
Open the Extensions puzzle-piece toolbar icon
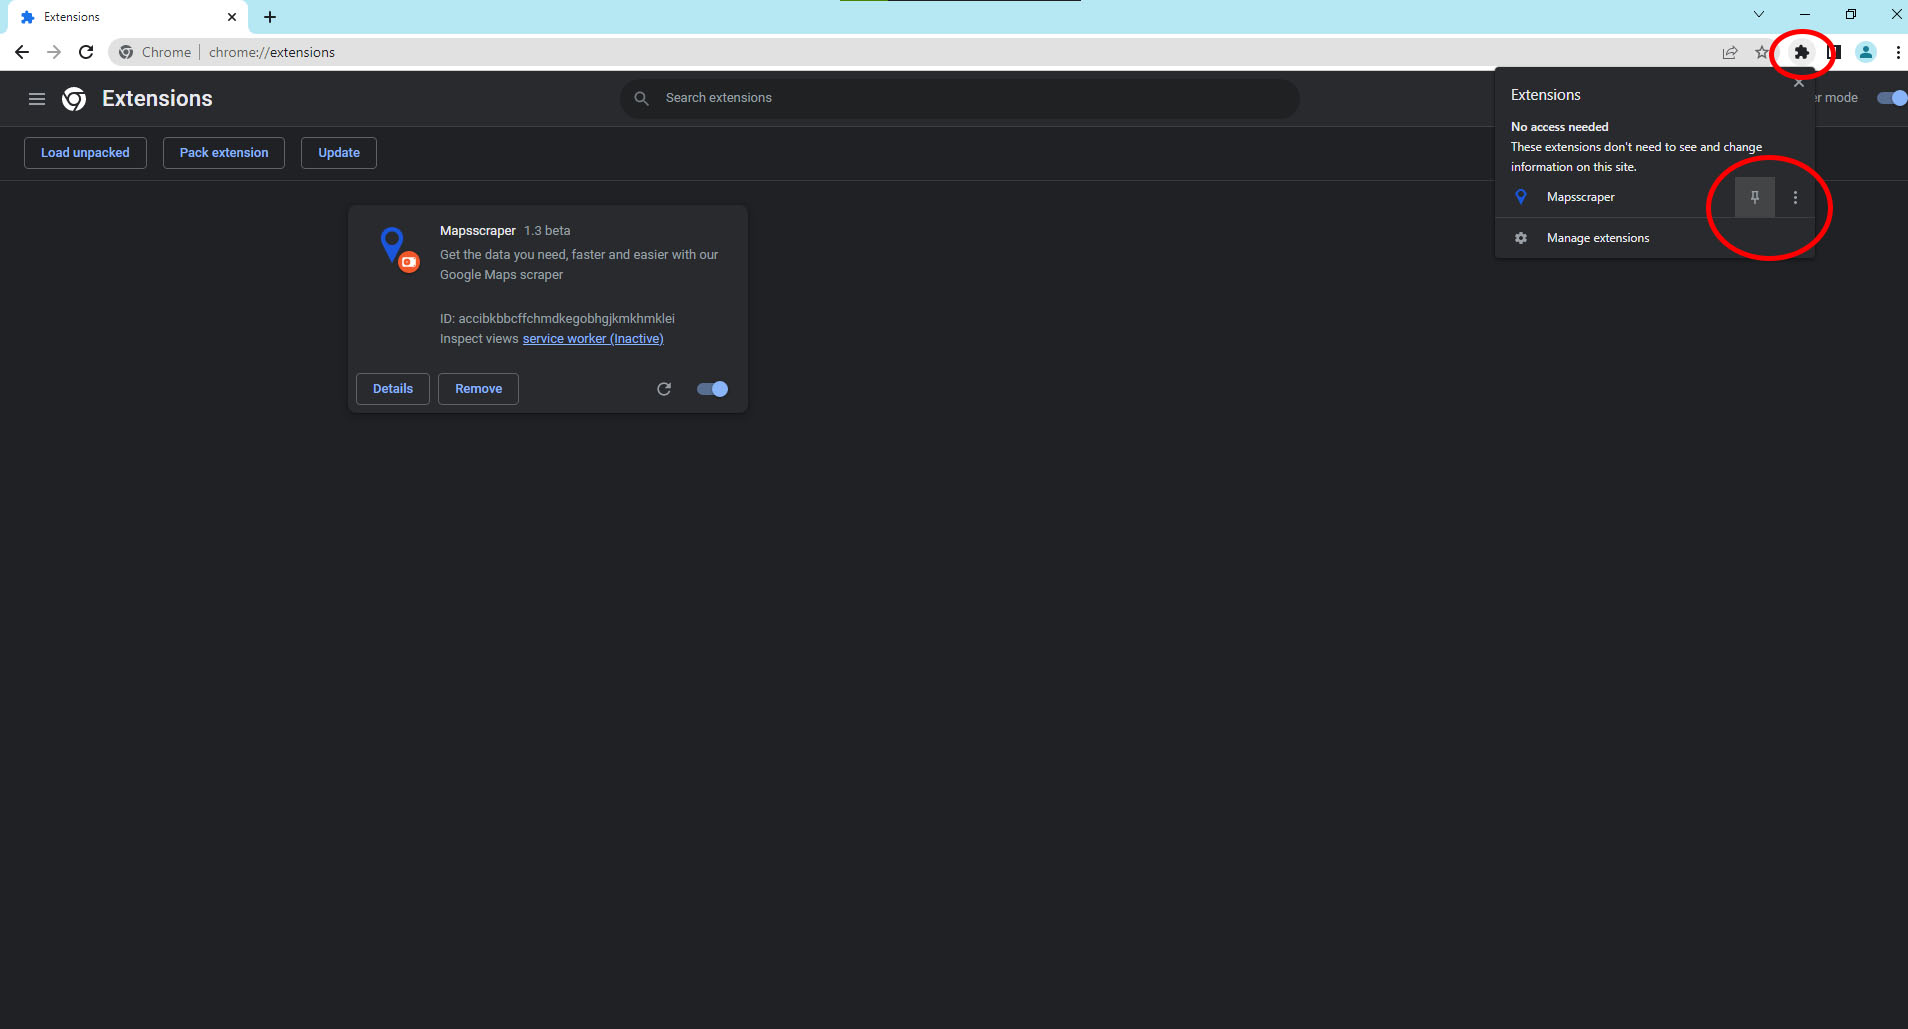tap(1801, 52)
